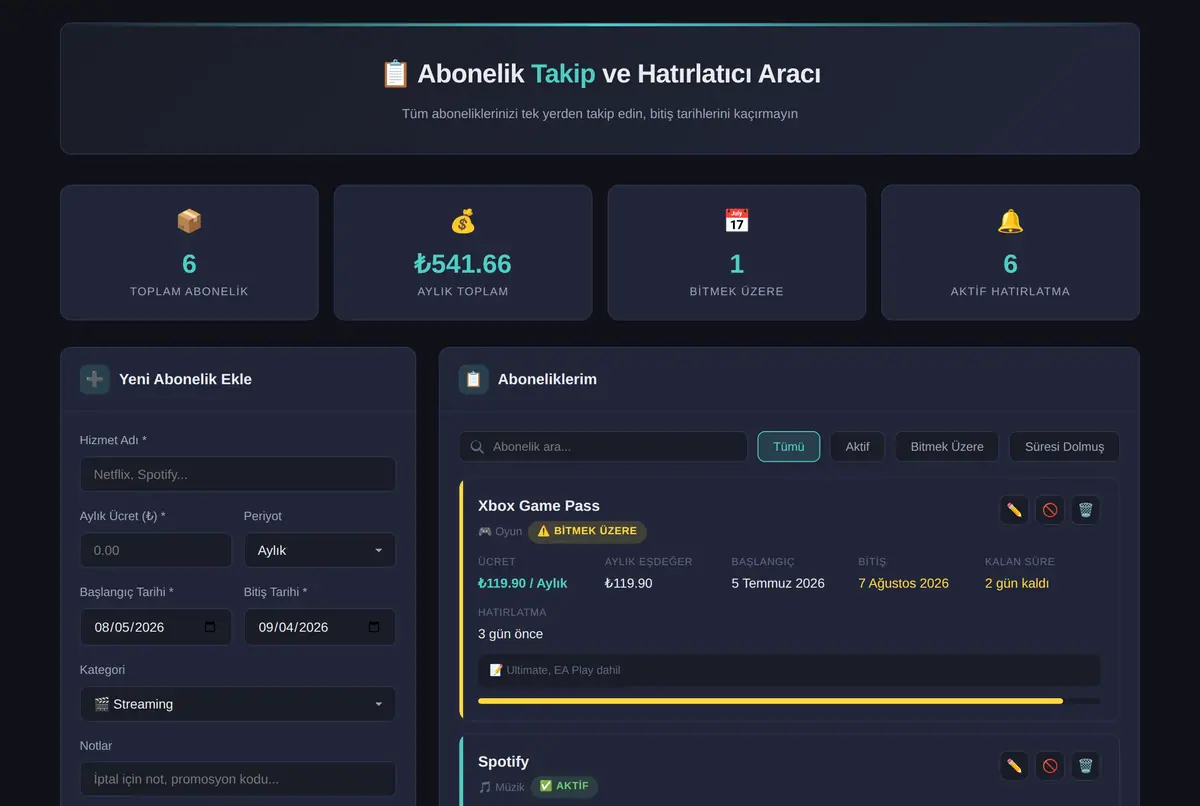Edit the Spotify subscription pencil icon
The height and width of the screenshot is (806, 1200).
click(1014, 766)
